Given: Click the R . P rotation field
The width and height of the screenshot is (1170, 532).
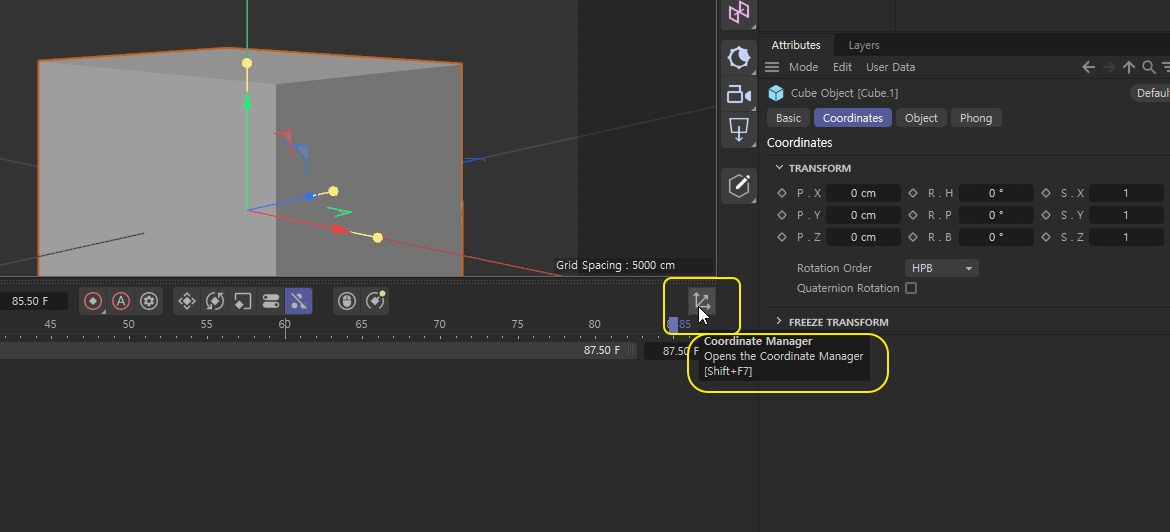Looking at the screenshot, I should (996, 215).
